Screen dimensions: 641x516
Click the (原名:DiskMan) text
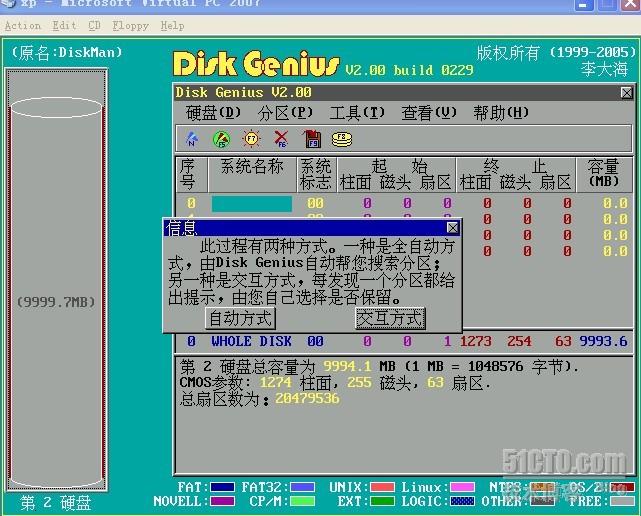[x=67, y=53]
